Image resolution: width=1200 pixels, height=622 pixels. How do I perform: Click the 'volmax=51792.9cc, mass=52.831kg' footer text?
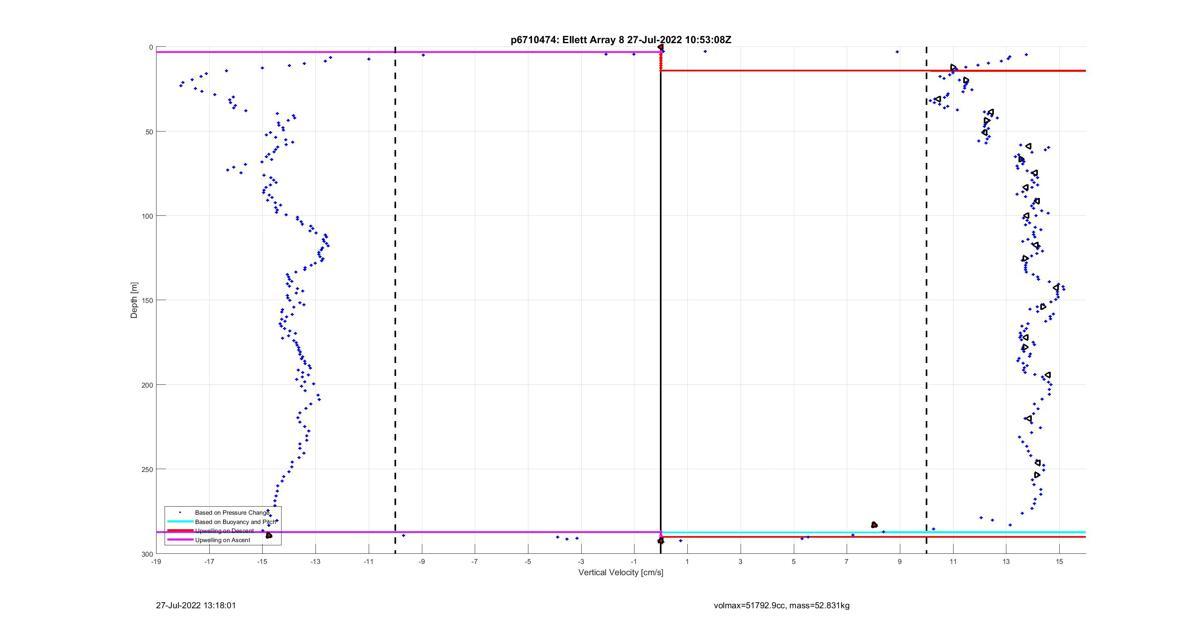point(782,605)
